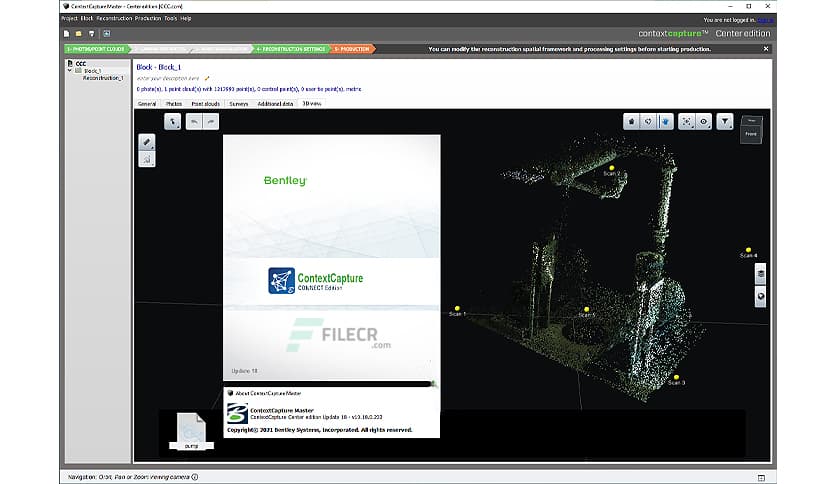Click the Top face of the view cube

752,121
